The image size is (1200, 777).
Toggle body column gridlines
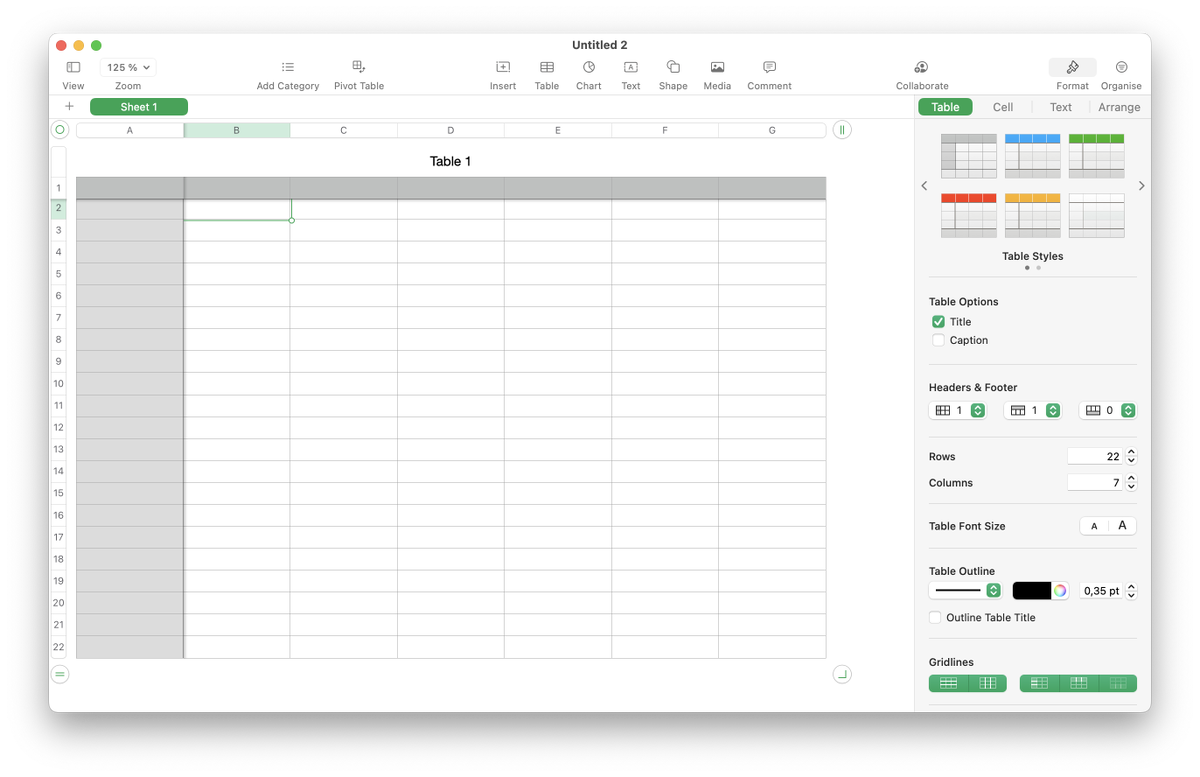point(987,683)
